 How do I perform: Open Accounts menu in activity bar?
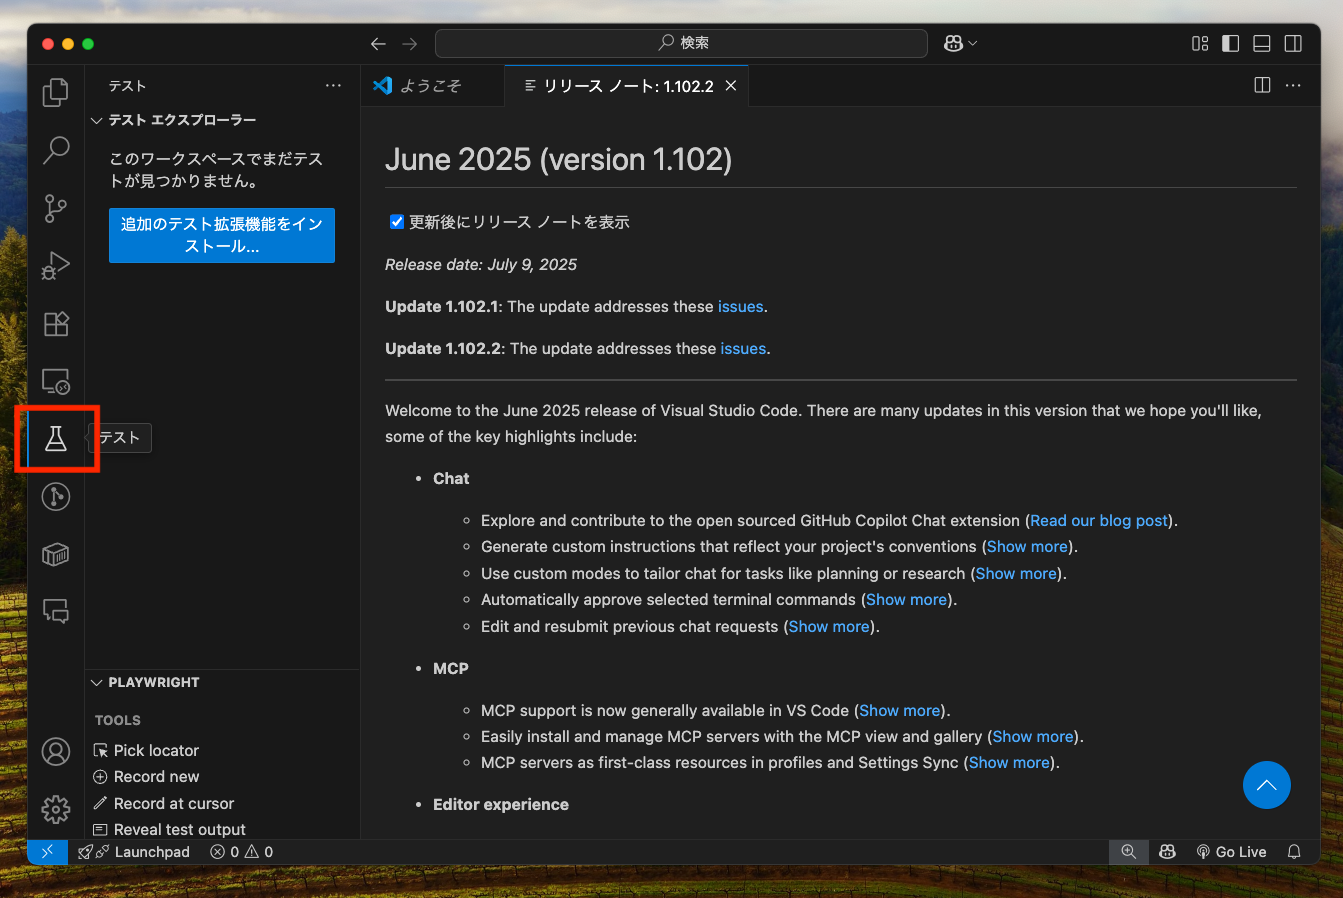click(56, 752)
